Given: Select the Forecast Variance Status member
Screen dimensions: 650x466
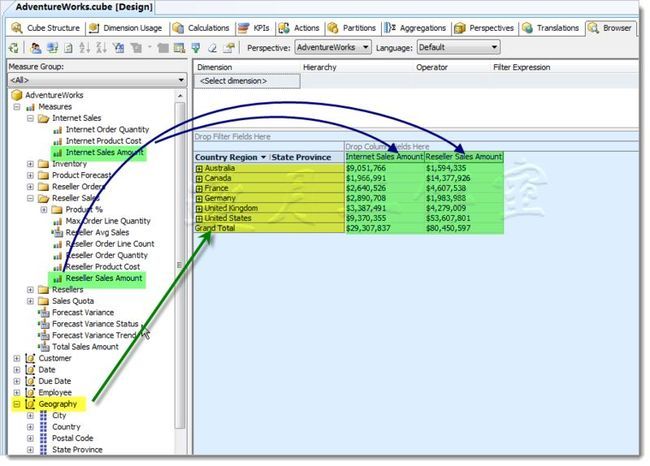Looking at the screenshot, I should pyautogui.click(x=95, y=324).
